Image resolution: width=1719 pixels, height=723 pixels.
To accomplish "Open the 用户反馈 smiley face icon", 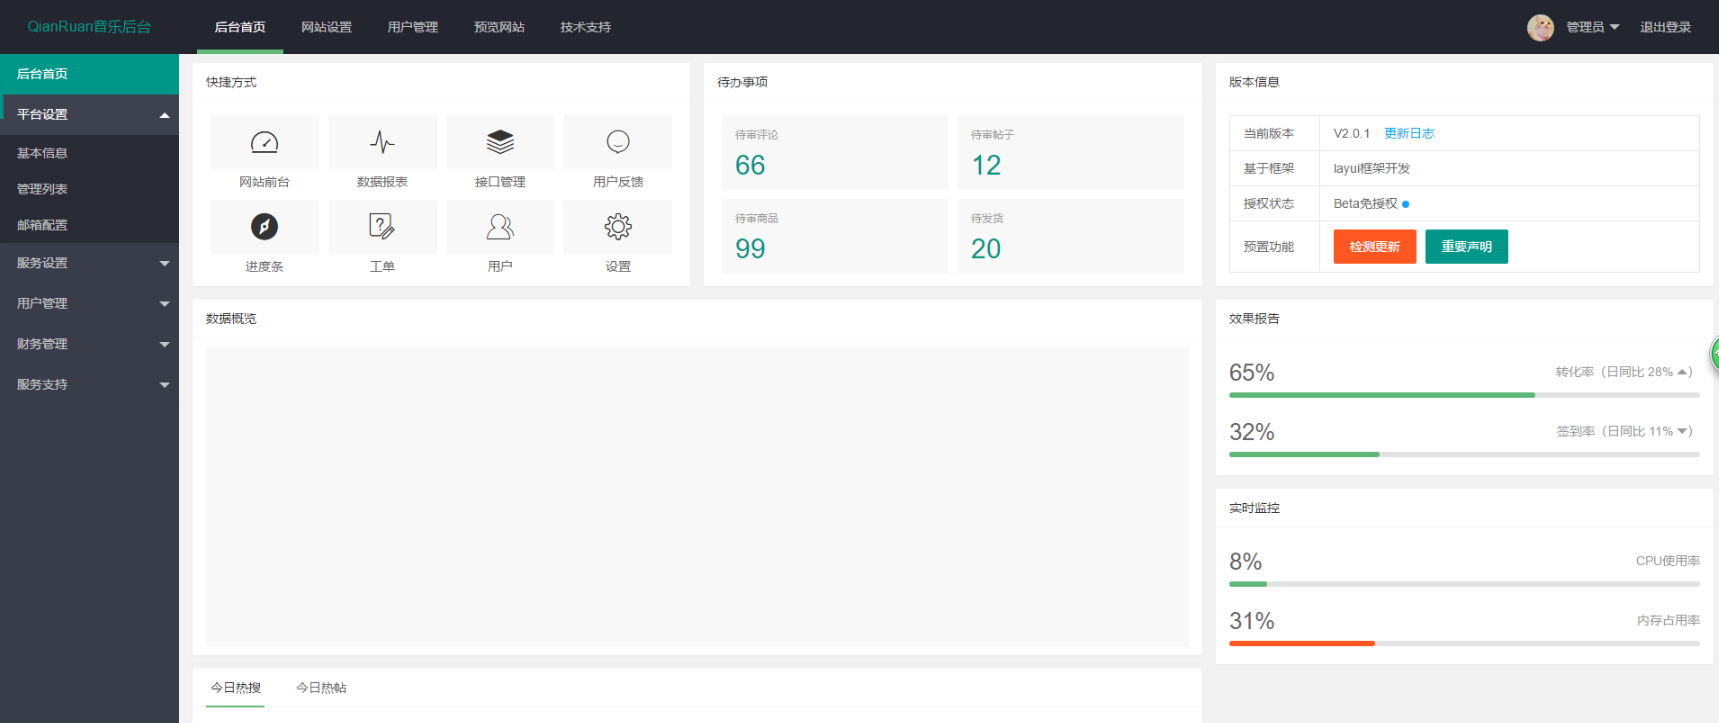I will point(618,142).
